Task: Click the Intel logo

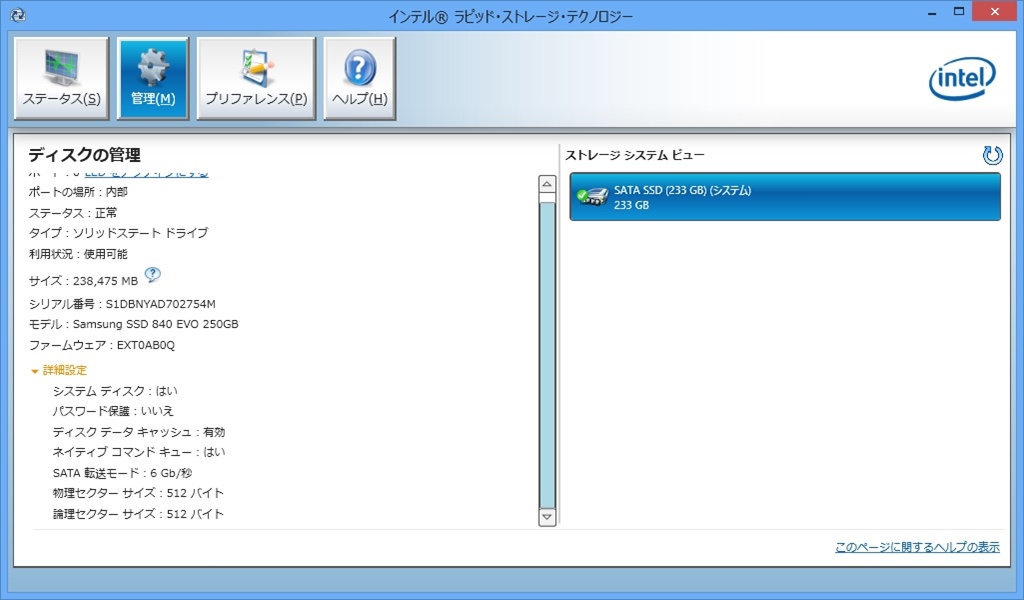Action: 962,79
